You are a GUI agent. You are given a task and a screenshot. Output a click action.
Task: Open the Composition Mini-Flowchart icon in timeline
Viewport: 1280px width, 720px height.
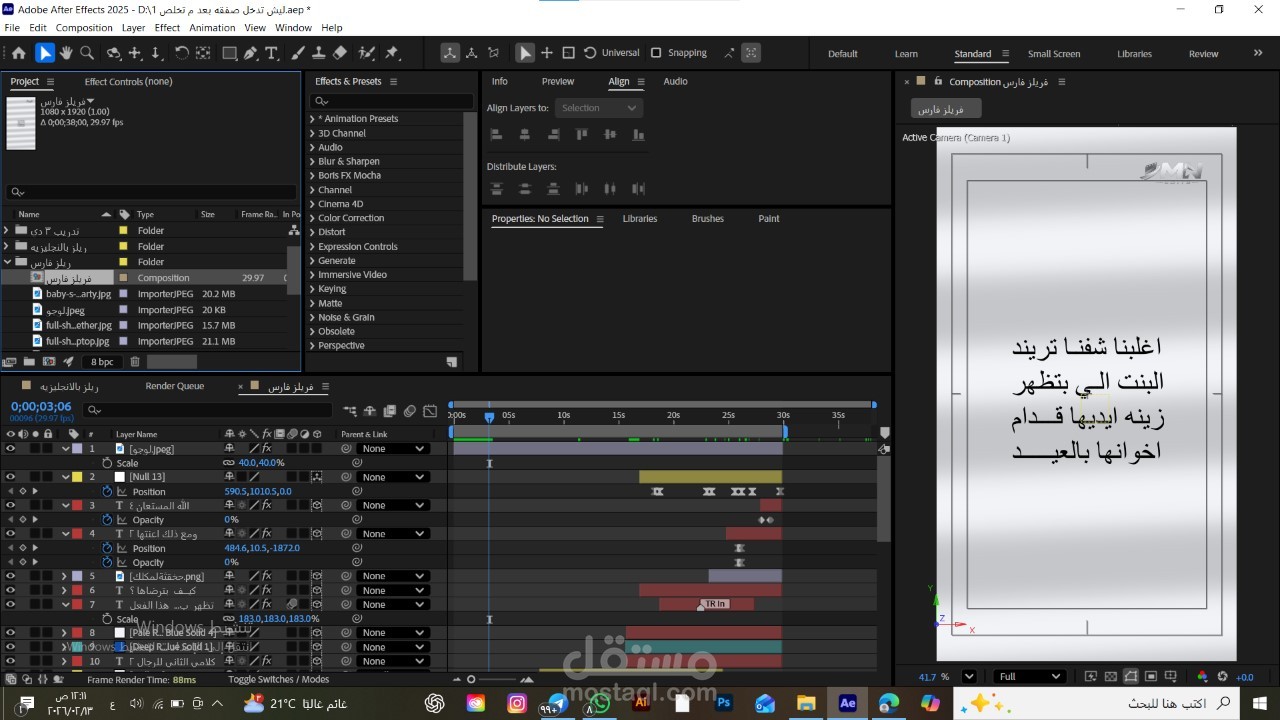point(350,411)
